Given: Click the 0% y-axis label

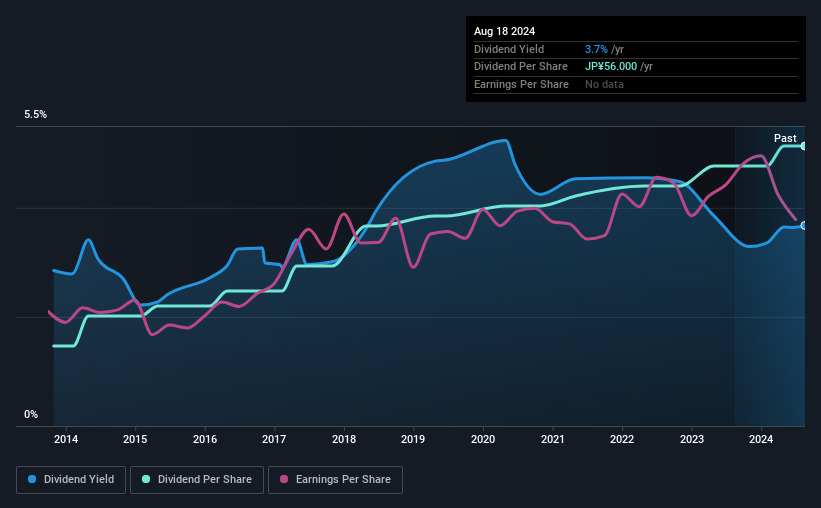Looking at the screenshot, I should click(31, 414).
